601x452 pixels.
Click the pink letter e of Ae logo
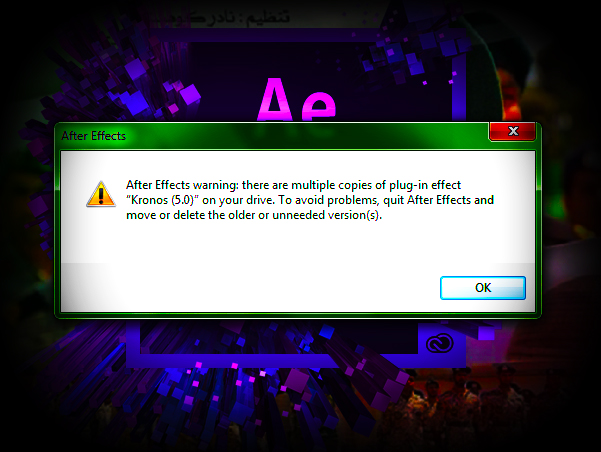pyautogui.click(x=318, y=107)
